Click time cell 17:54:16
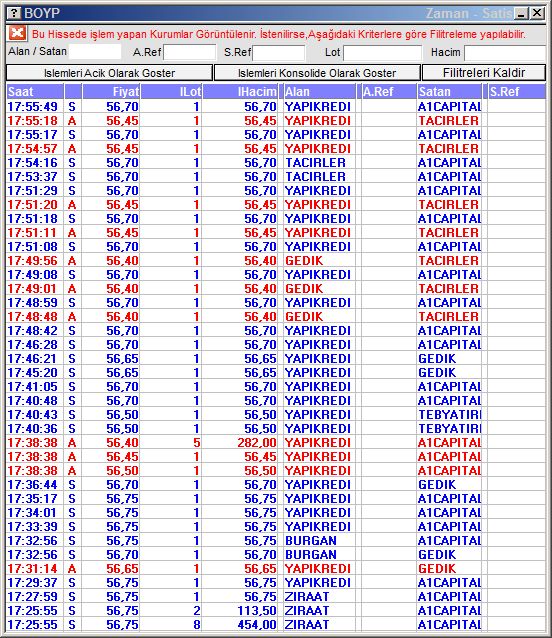 pyautogui.click(x=33, y=163)
